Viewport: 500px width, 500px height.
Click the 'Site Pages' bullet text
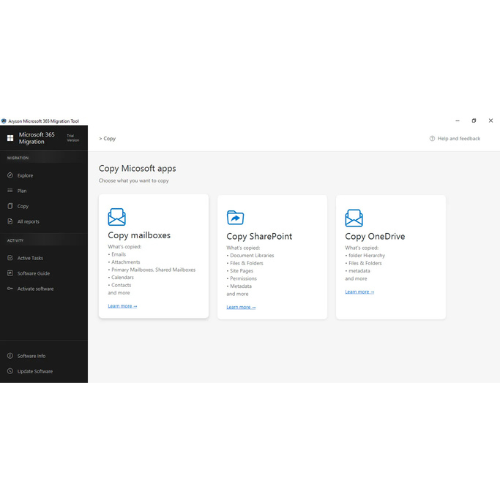242,271
